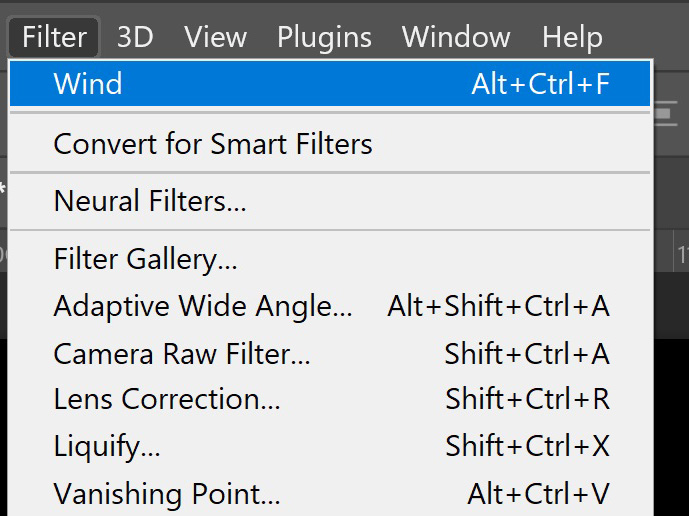The image size is (689, 516).
Task: Choose Convert for Smart Filters
Action: [330, 144]
